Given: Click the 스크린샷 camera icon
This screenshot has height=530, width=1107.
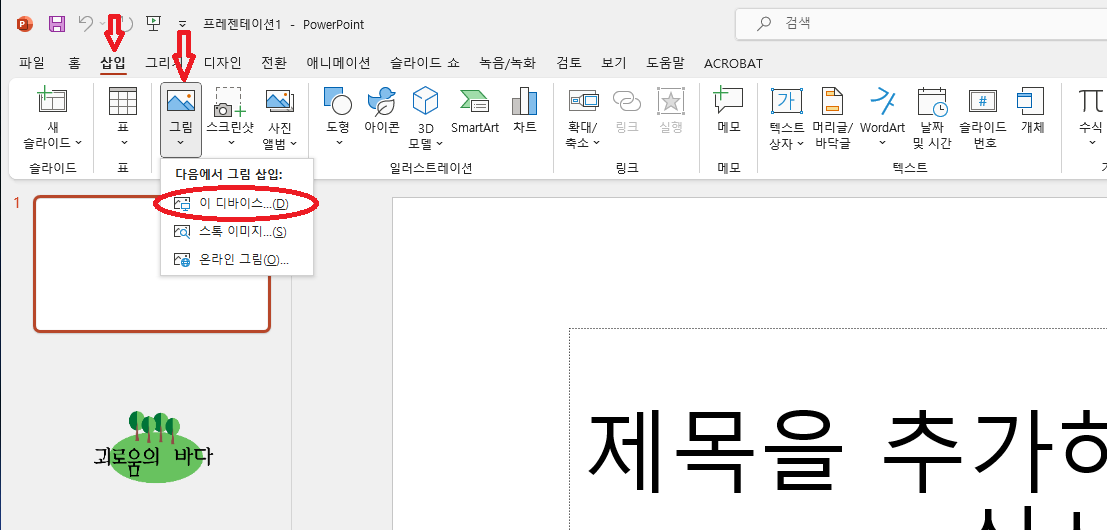Looking at the screenshot, I should pyautogui.click(x=231, y=102).
